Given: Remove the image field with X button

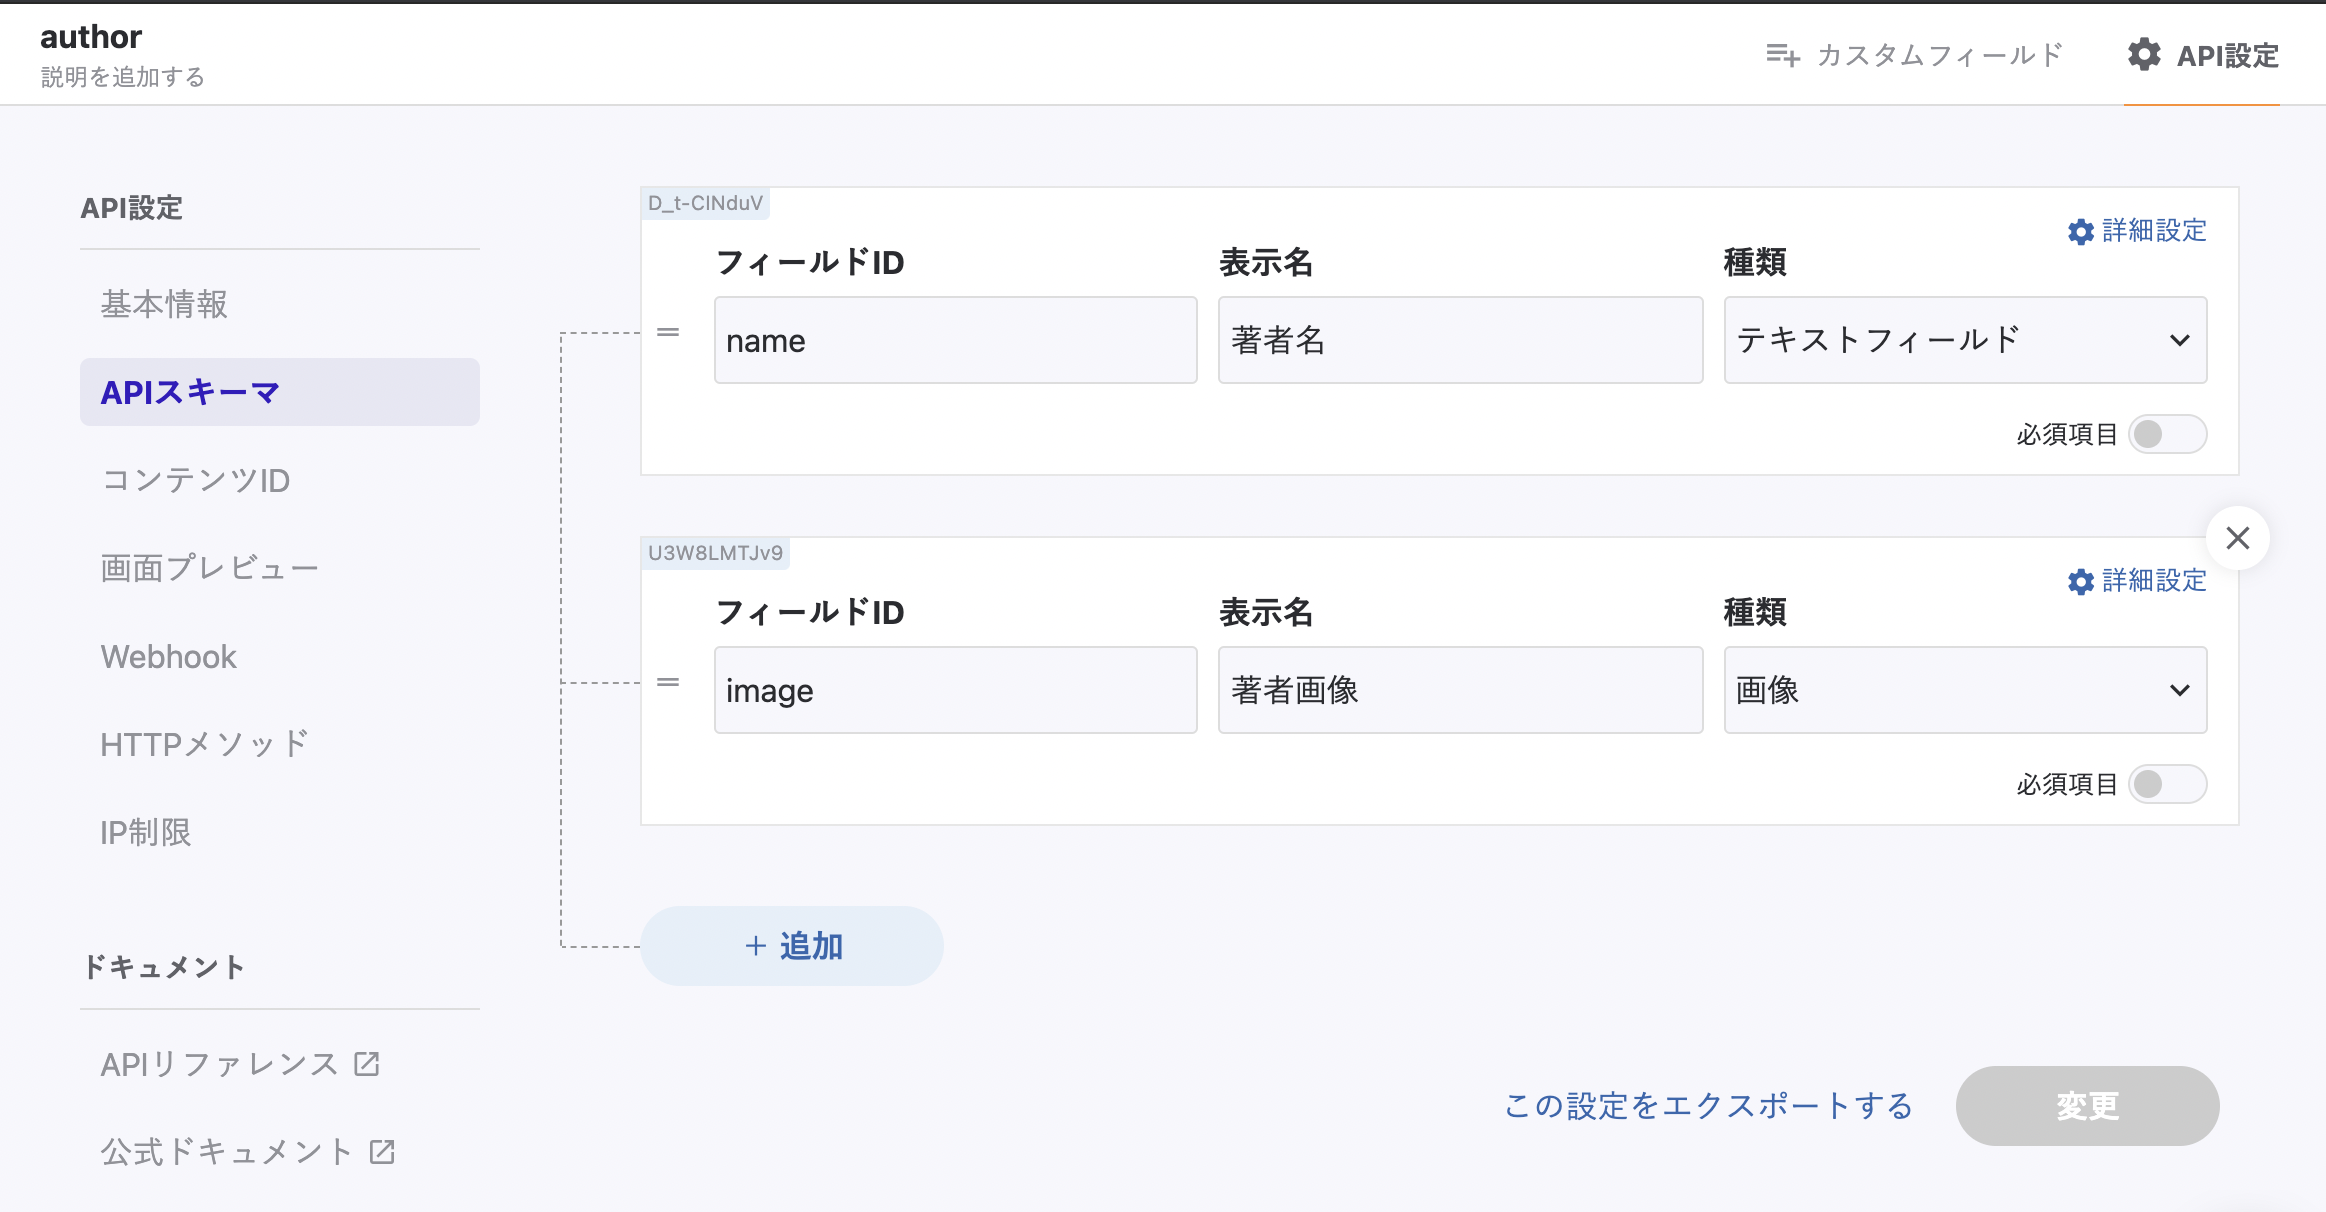Looking at the screenshot, I should (x=2238, y=538).
